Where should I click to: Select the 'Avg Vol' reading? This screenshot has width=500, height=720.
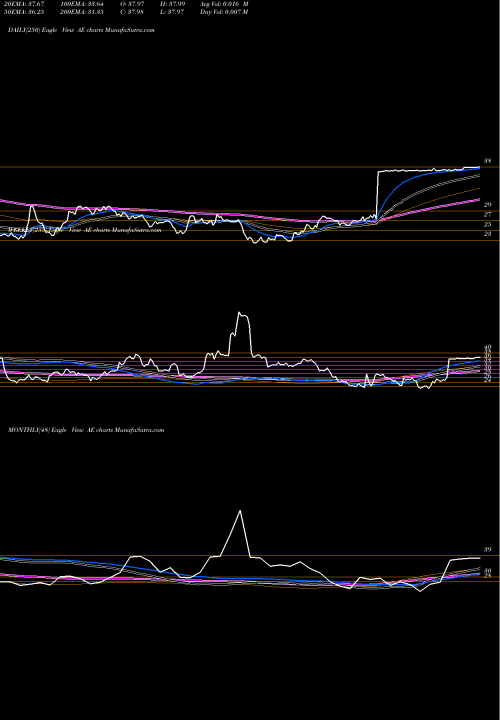click(x=224, y=4)
